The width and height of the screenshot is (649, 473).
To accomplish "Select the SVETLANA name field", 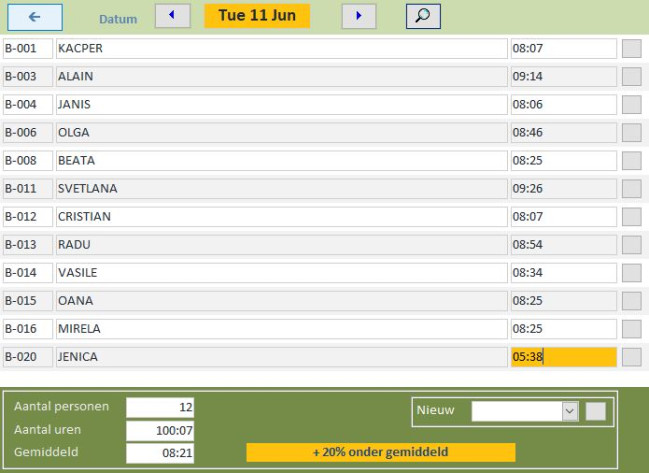I will pos(281,189).
